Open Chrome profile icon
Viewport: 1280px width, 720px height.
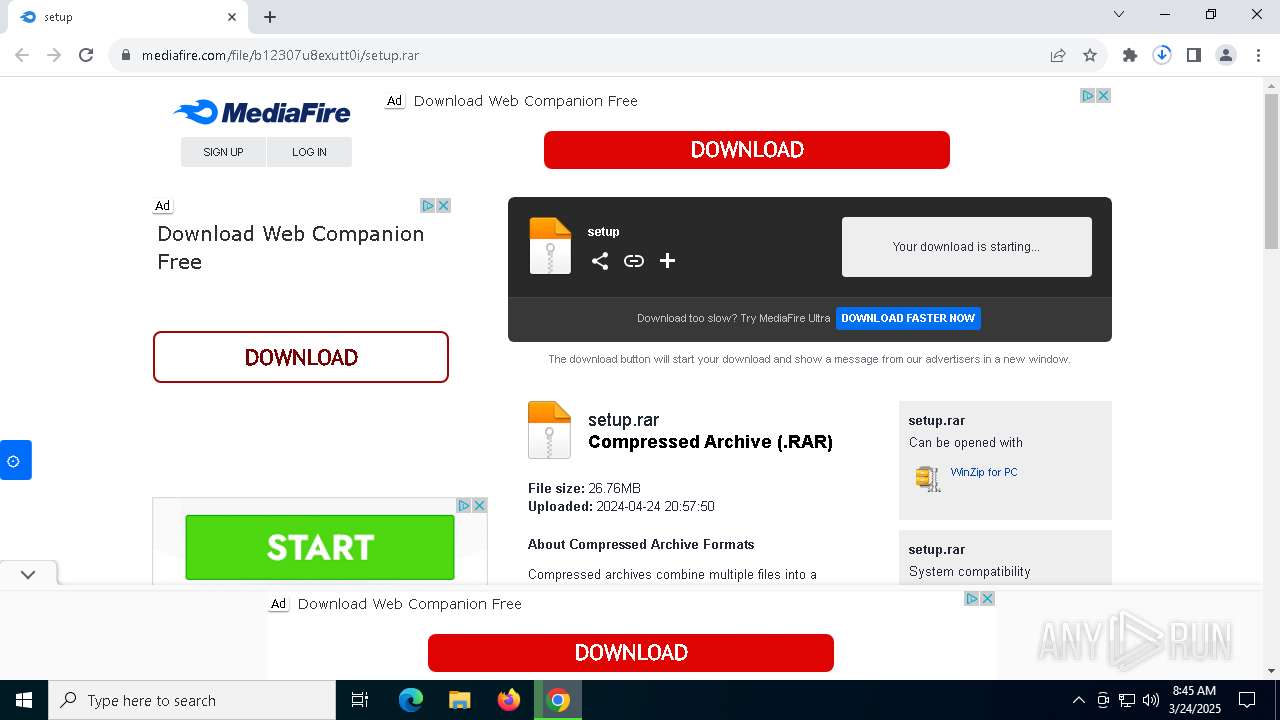coord(1226,55)
